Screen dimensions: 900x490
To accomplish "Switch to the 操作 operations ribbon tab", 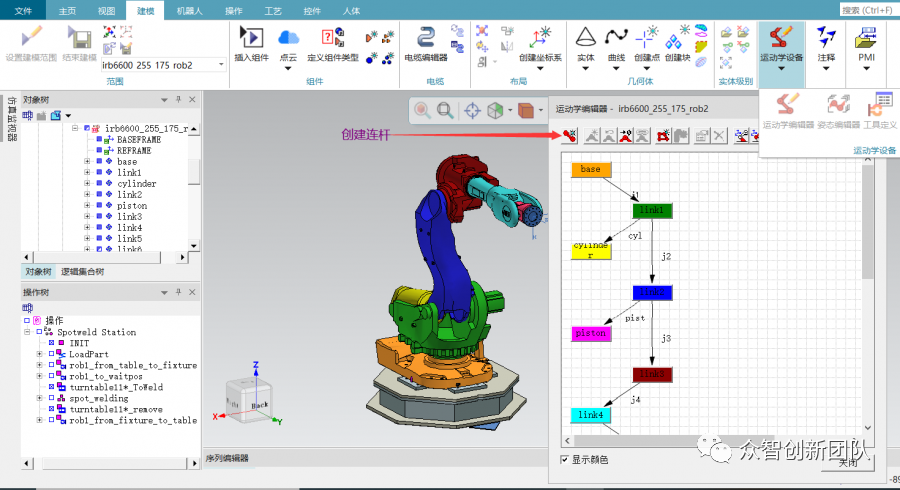I will (x=234, y=10).
